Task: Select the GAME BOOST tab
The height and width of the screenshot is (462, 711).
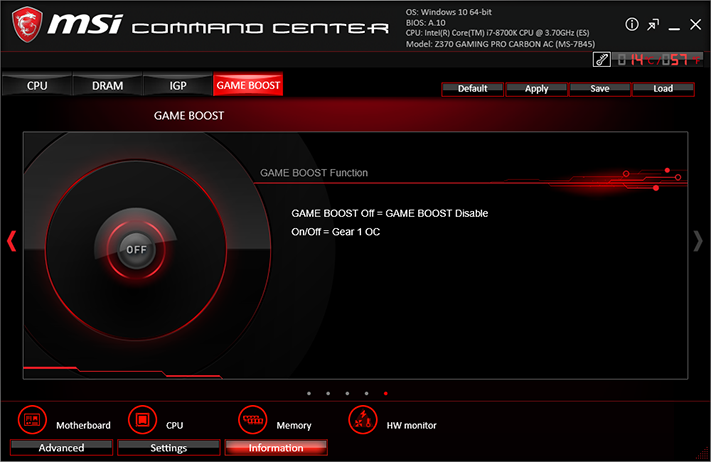Action: (x=248, y=85)
